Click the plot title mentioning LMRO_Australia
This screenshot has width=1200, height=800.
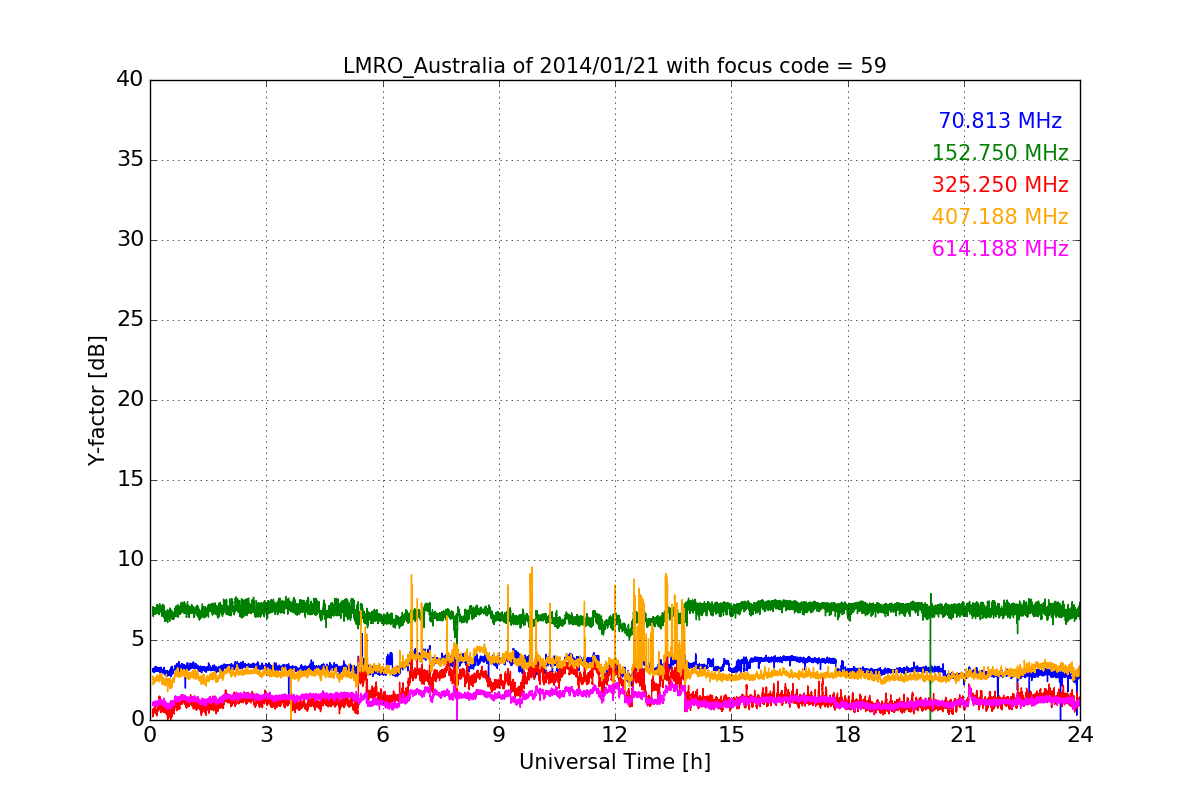point(614,66)
